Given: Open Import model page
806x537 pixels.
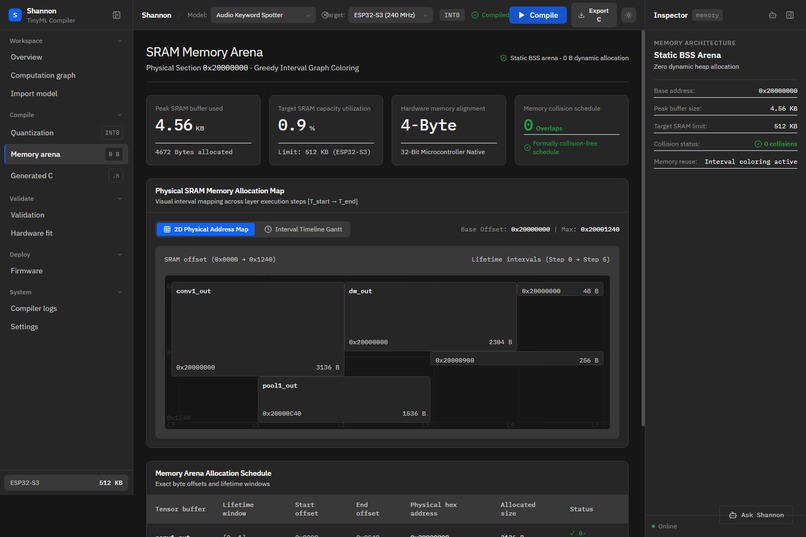Looking at the screenshot, I should (x=66, y=94).
